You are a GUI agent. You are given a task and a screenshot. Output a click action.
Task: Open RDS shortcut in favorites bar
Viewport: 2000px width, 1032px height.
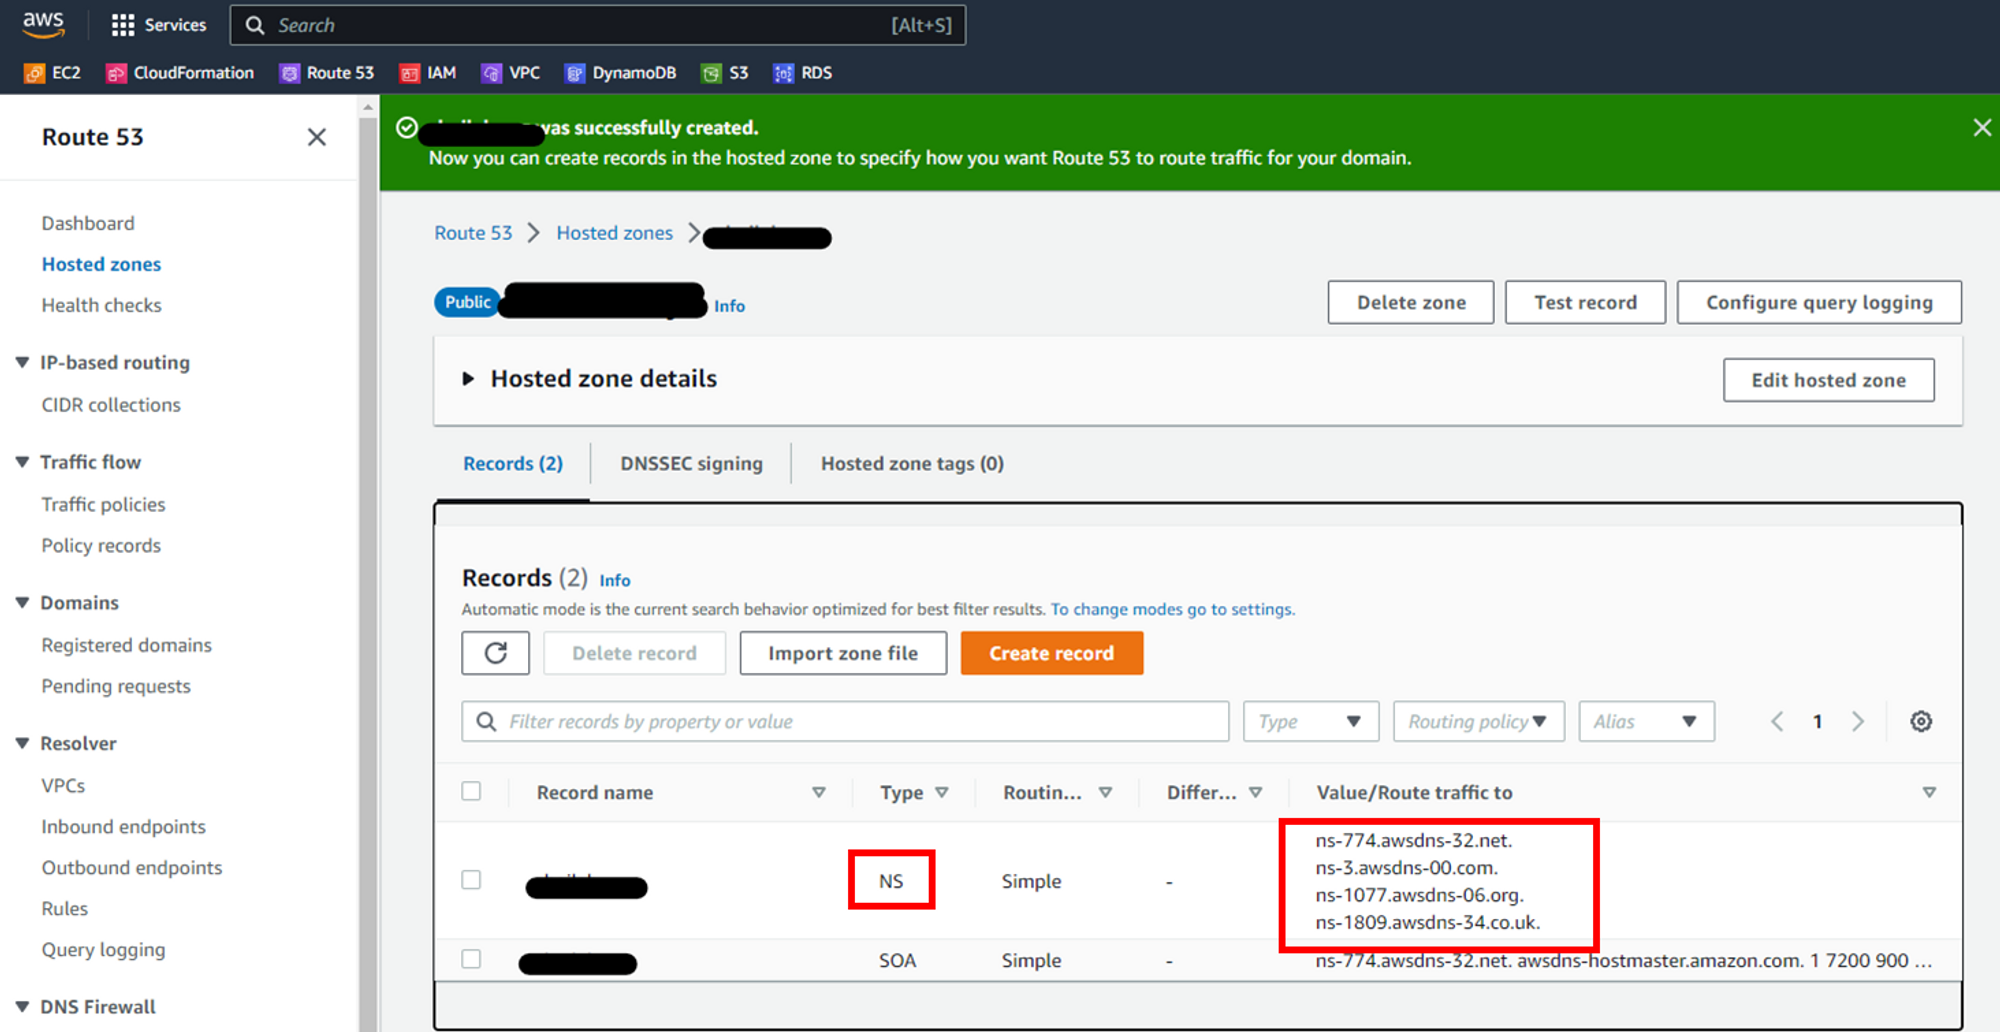pyautogui.click(x=803, y=73)
